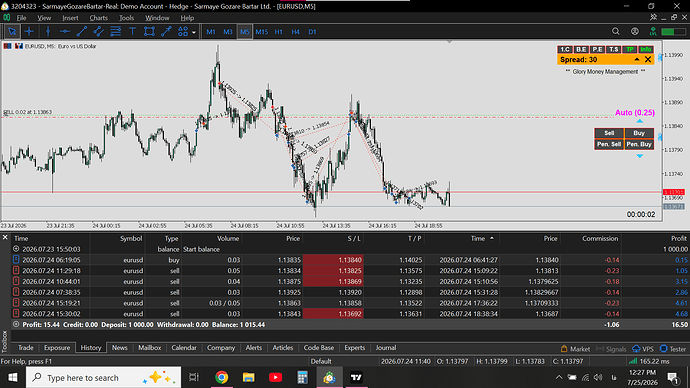
Task: Switch chart to M3 timeframe
Action: pos(228,32)
